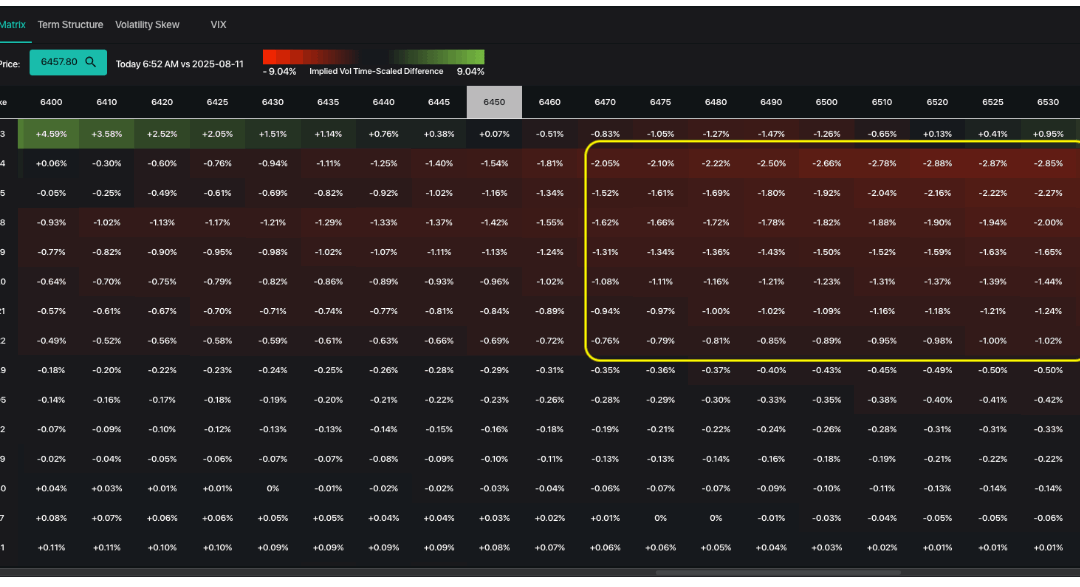
Task: Click the red end of the implied vol gradient
Action: tap(270, 57)
